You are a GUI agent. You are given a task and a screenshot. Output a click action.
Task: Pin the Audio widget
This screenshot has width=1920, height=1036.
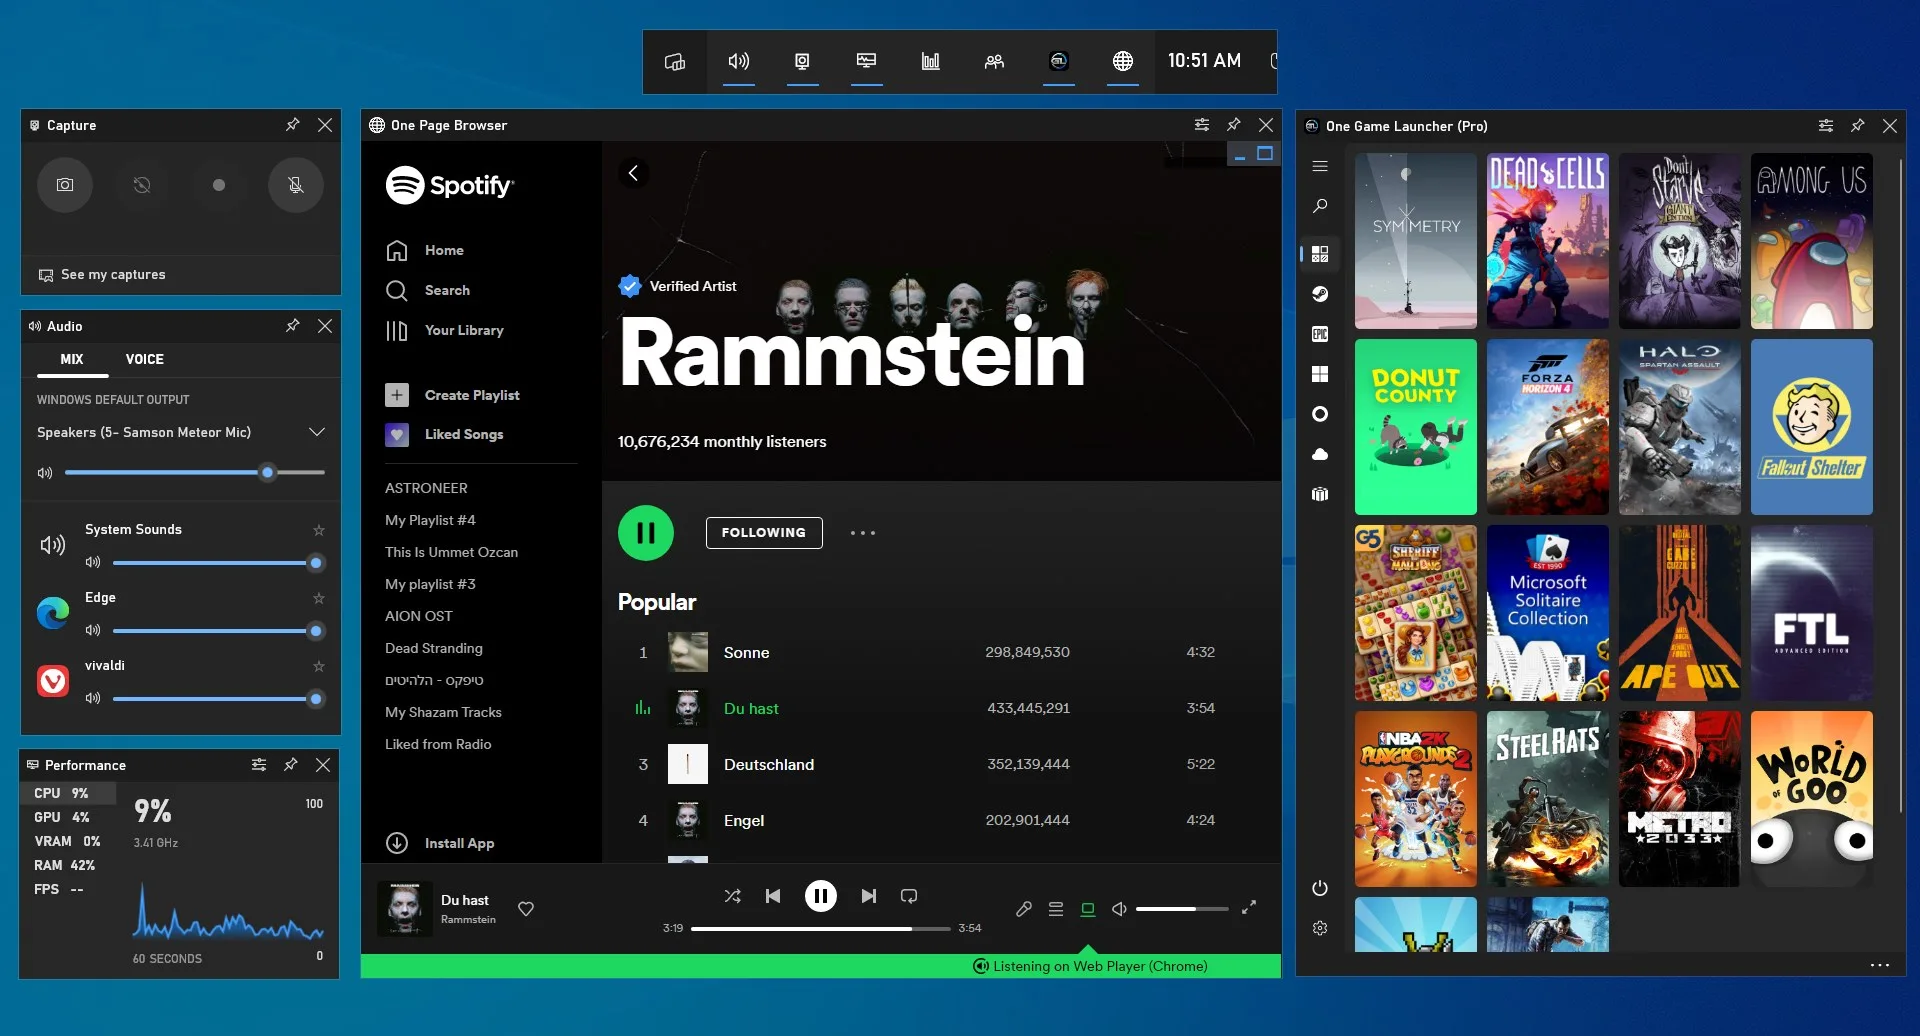click(x=292, y=326)
